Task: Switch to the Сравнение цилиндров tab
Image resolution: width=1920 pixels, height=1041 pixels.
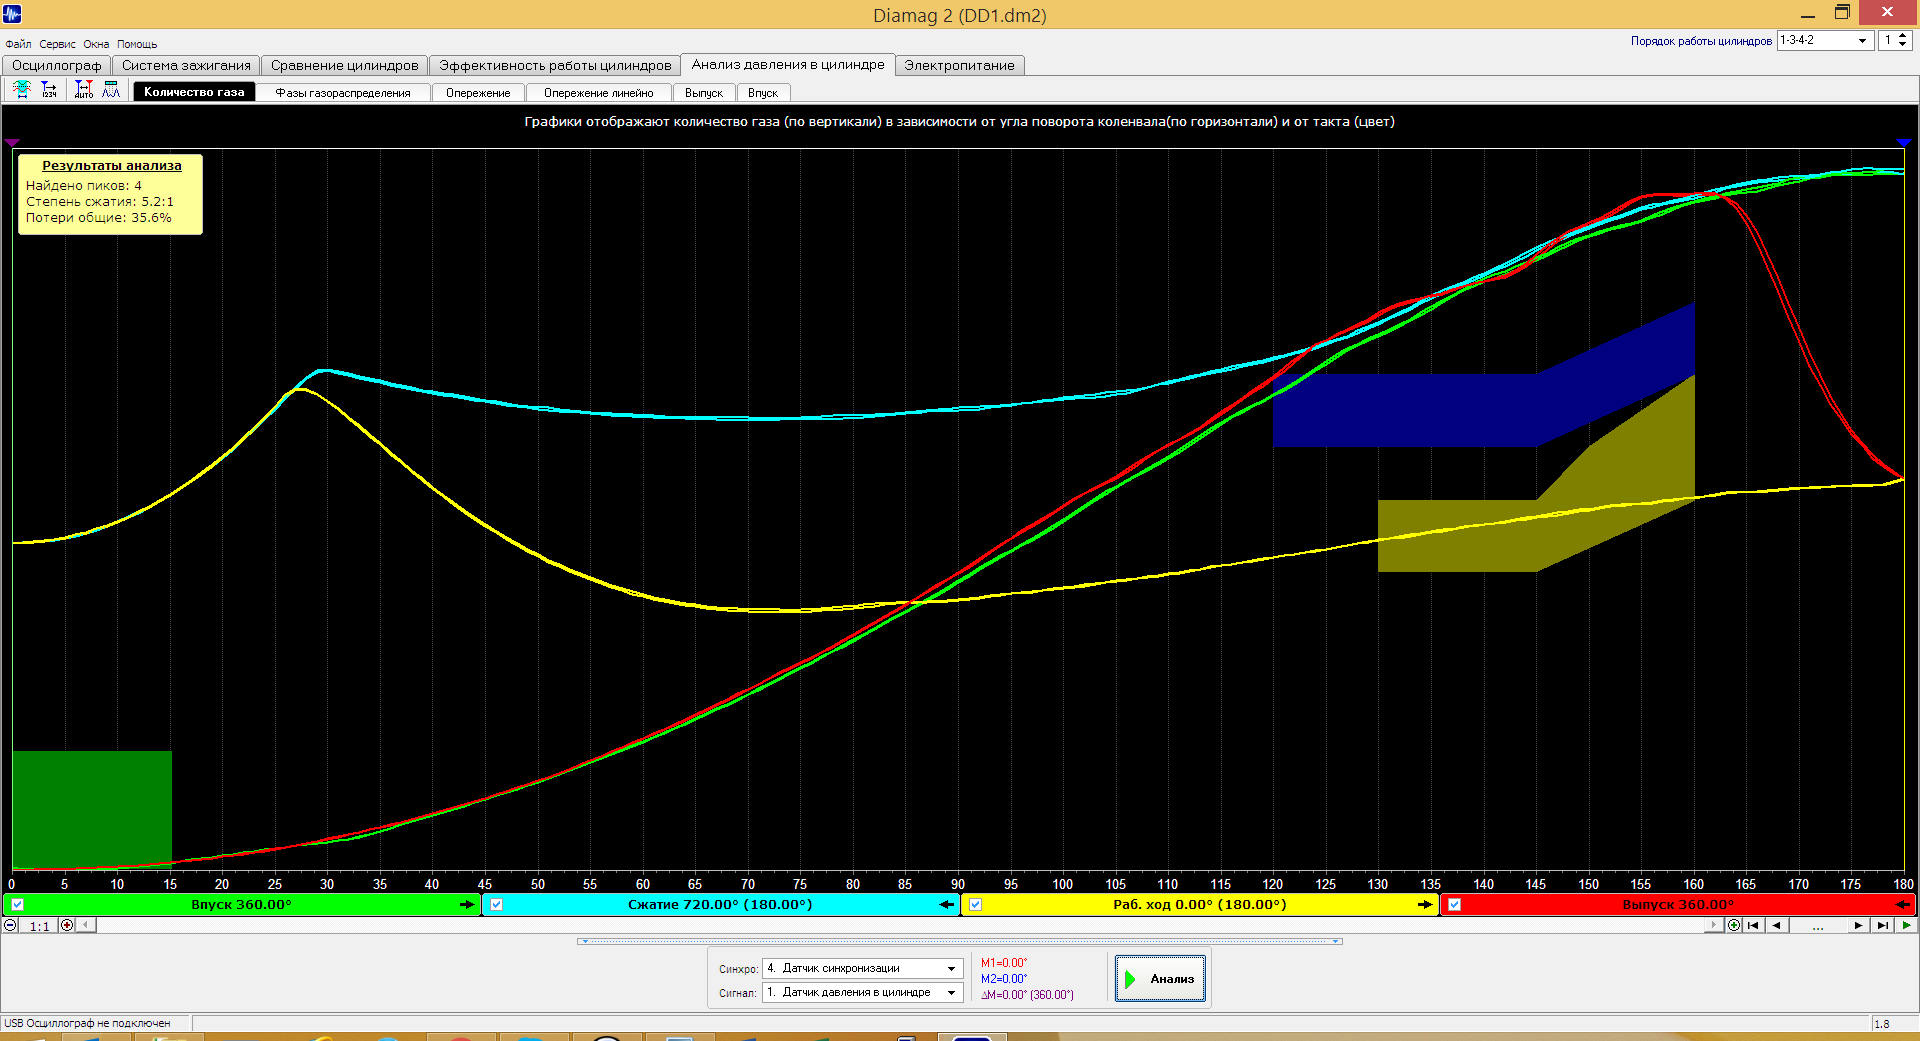Action: pos(344,65)
